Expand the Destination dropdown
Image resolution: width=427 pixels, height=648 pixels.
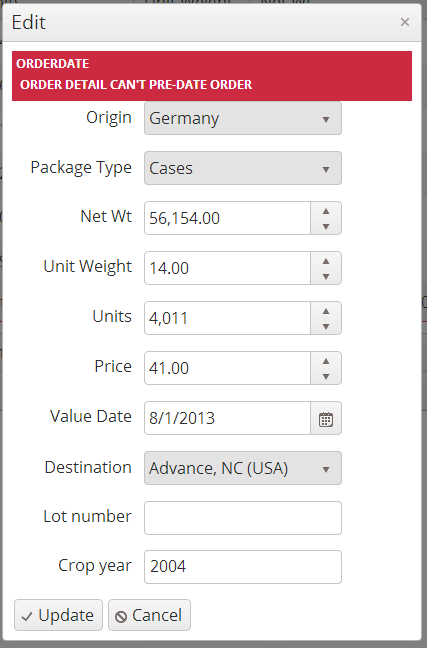tap(243, 468)
